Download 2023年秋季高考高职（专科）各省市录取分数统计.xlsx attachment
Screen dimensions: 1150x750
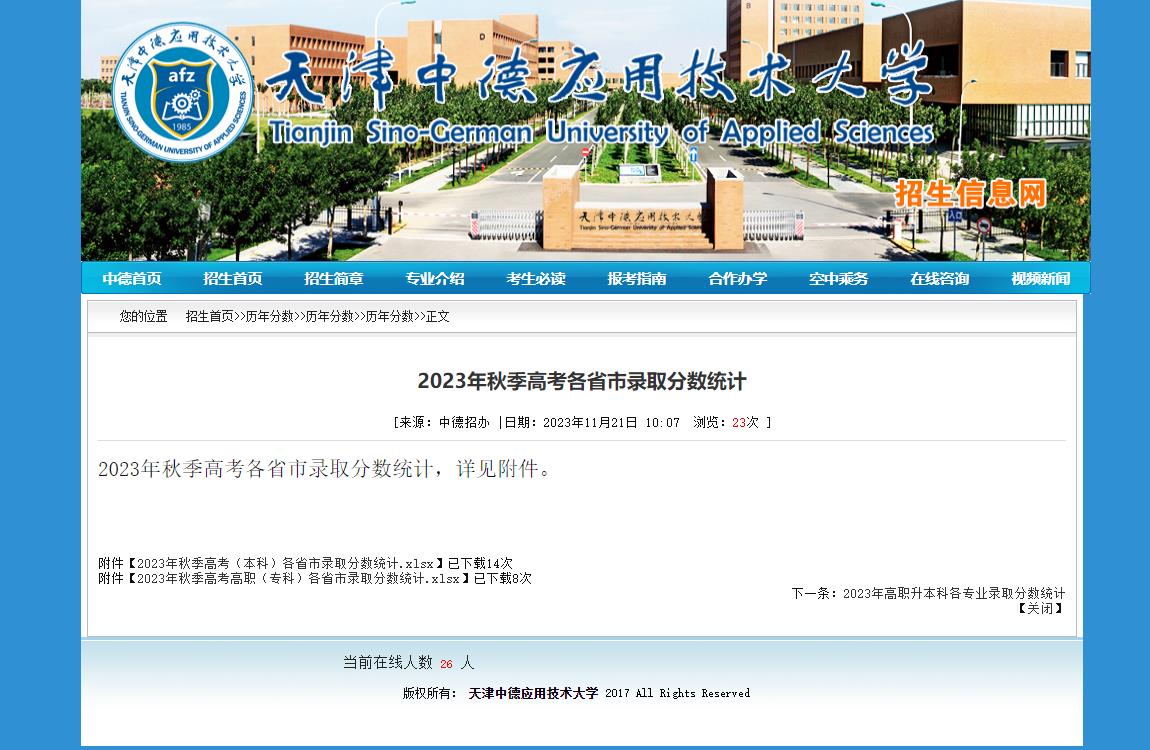(299, 578)
